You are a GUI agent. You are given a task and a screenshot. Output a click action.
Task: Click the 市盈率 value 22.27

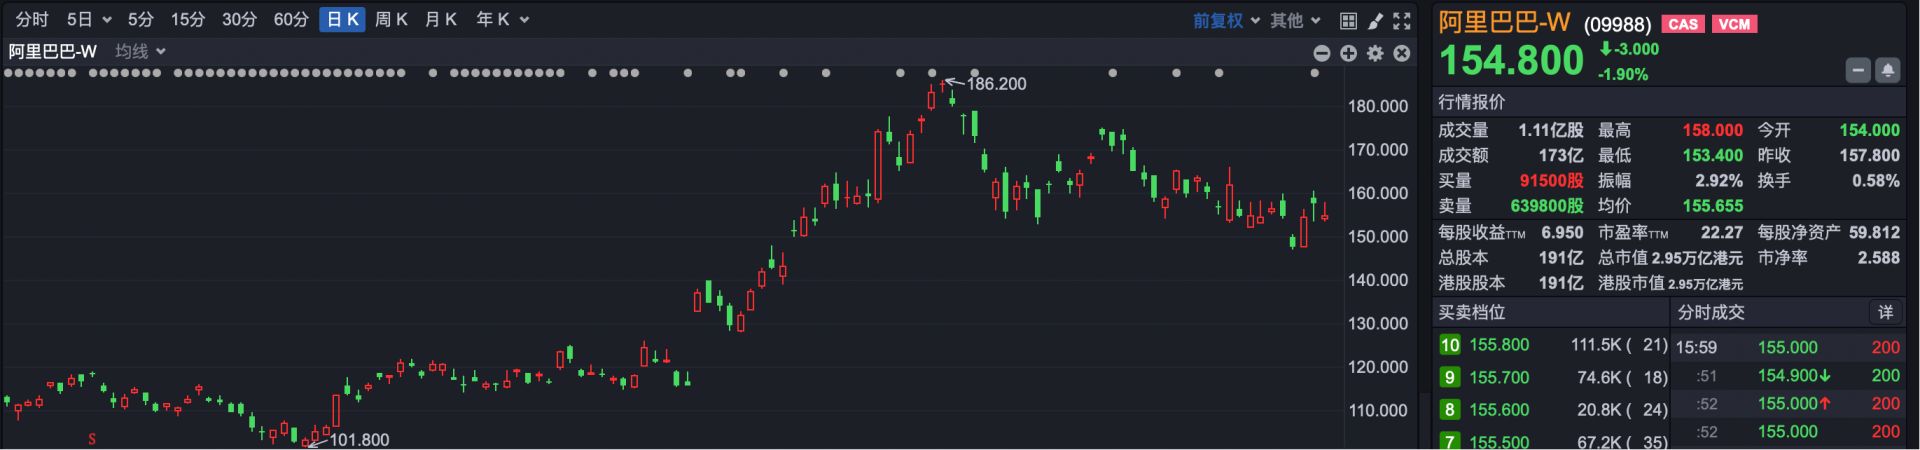coord(1721,232)
